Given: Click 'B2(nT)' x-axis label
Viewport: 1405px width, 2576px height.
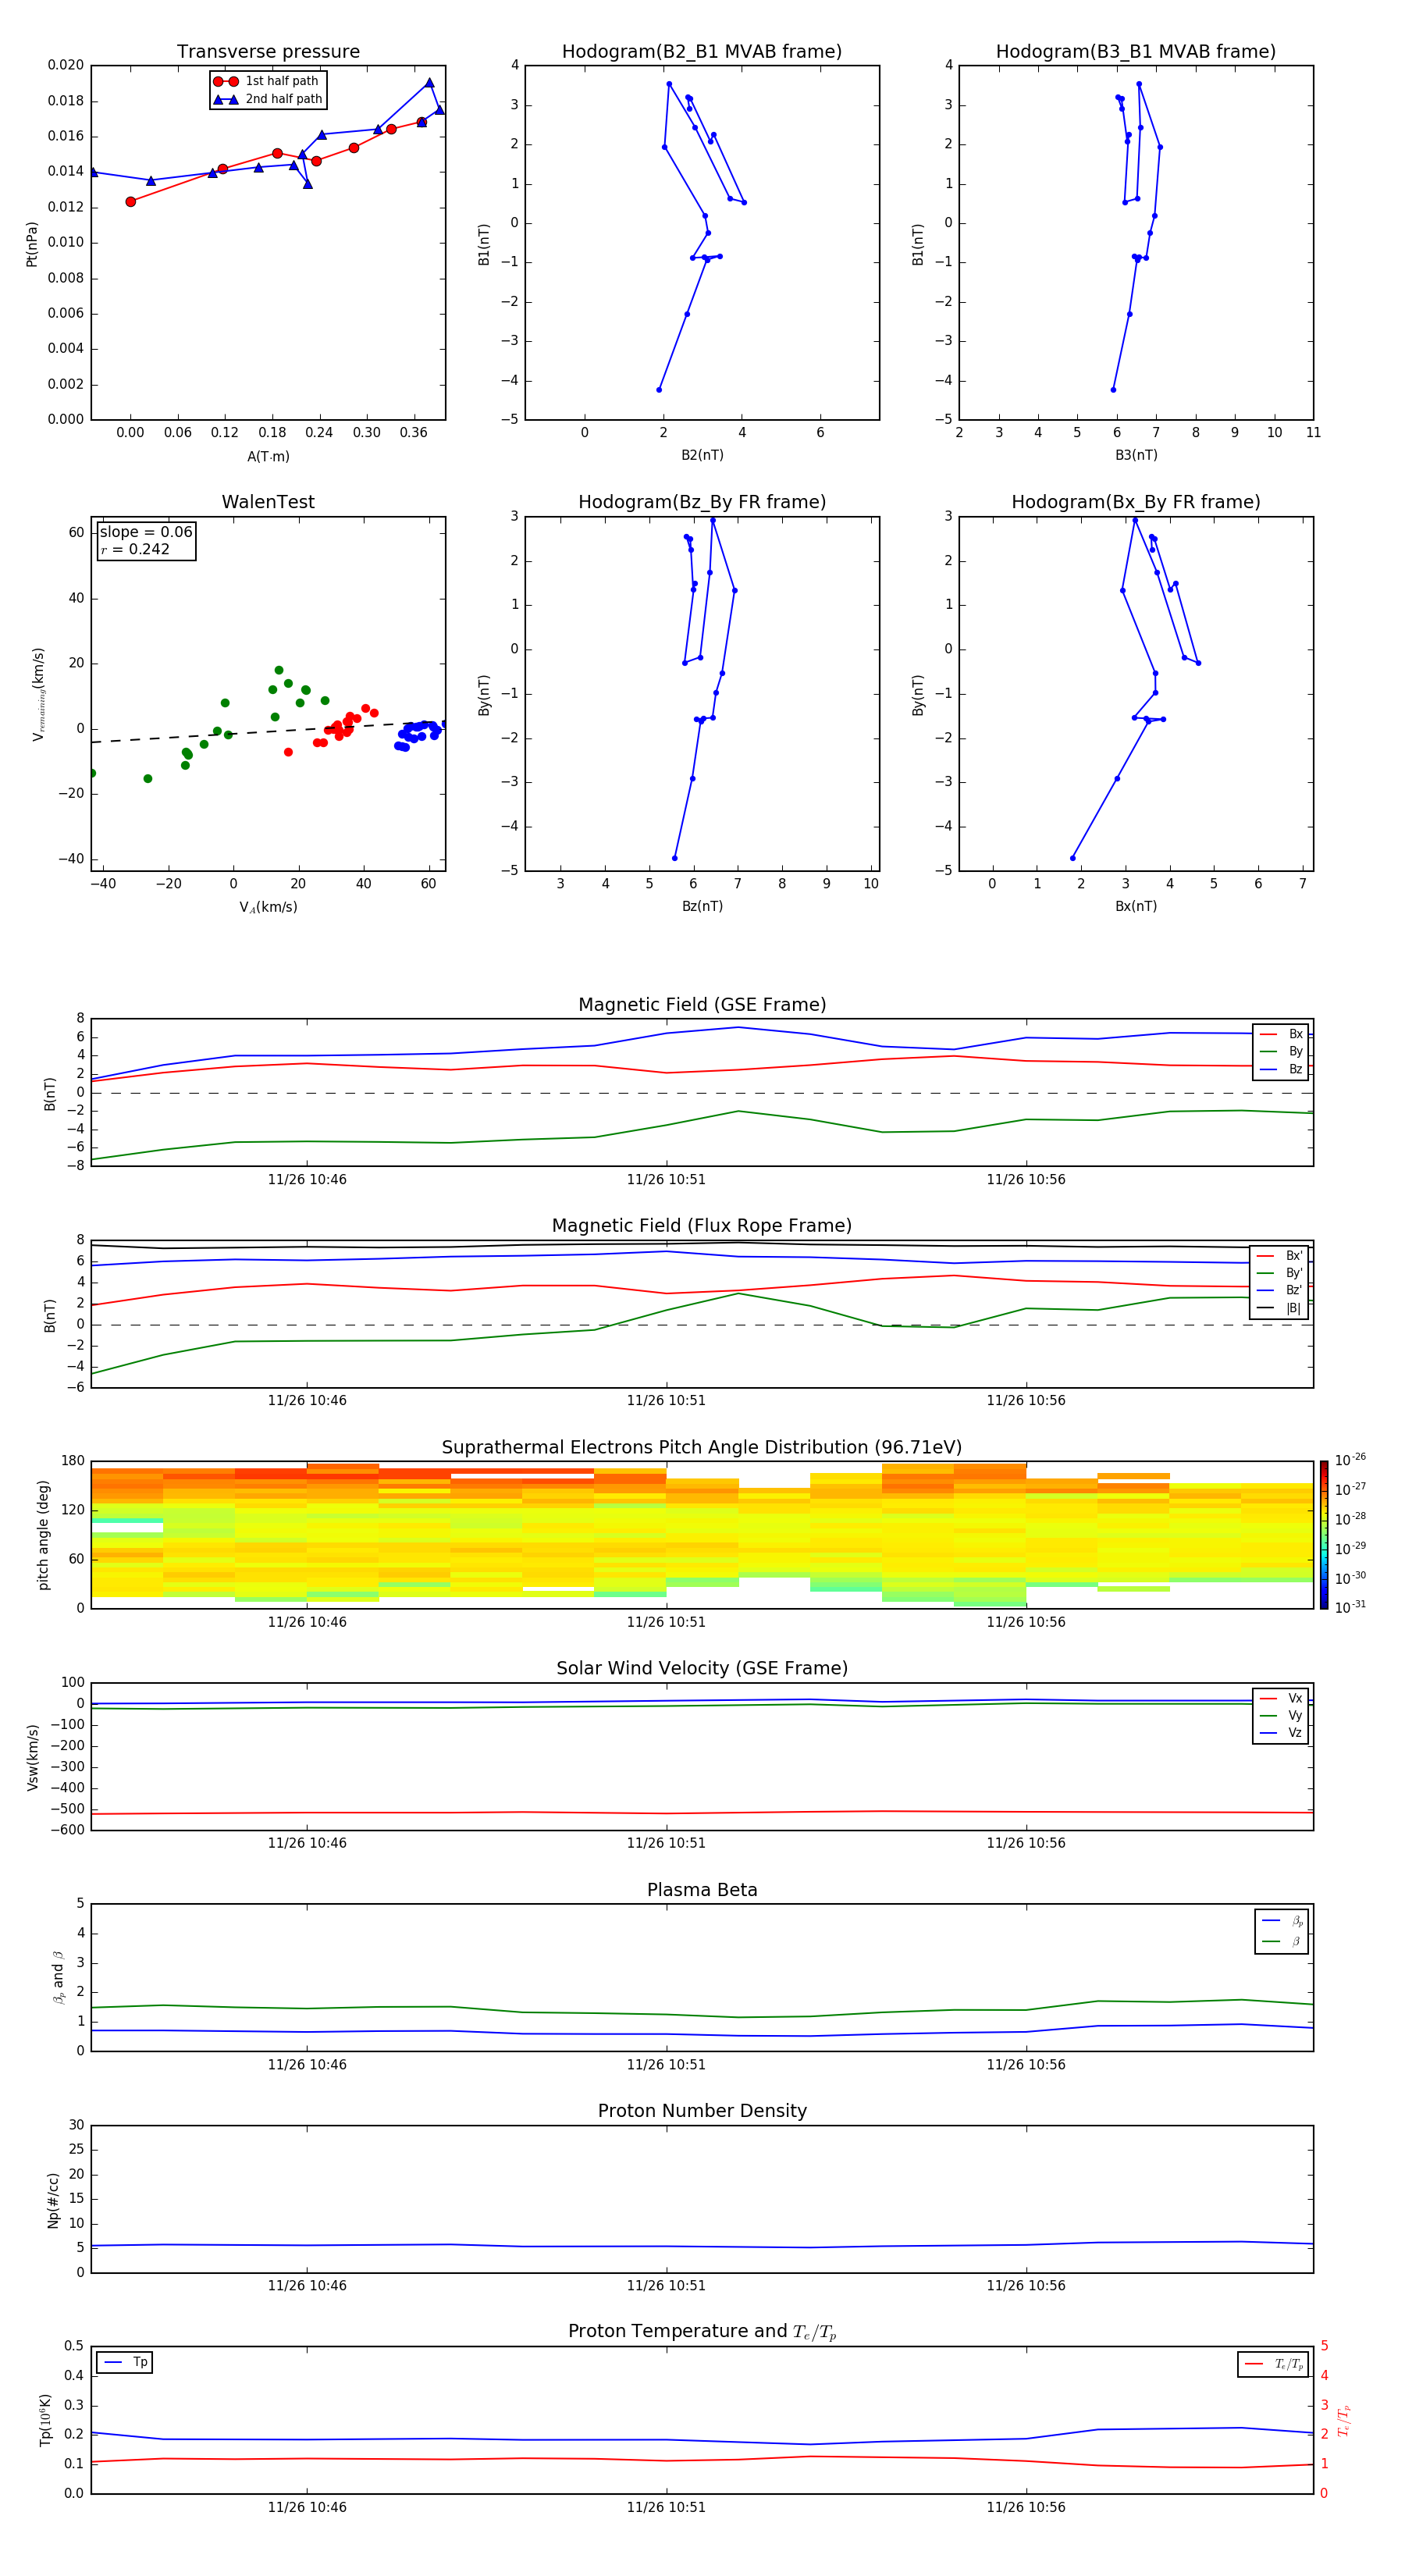Looking at the screenshot, I should click(x=702, y=455).
